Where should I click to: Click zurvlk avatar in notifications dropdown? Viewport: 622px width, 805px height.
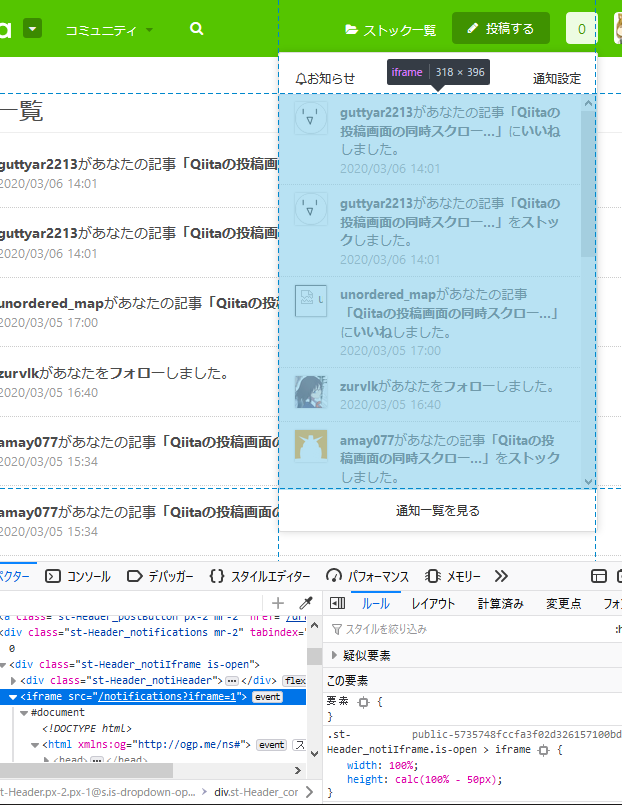[310, 392]
